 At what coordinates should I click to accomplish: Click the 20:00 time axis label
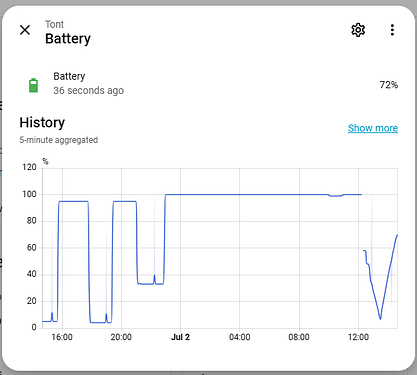pyautogui.click(x=121, y=337)
